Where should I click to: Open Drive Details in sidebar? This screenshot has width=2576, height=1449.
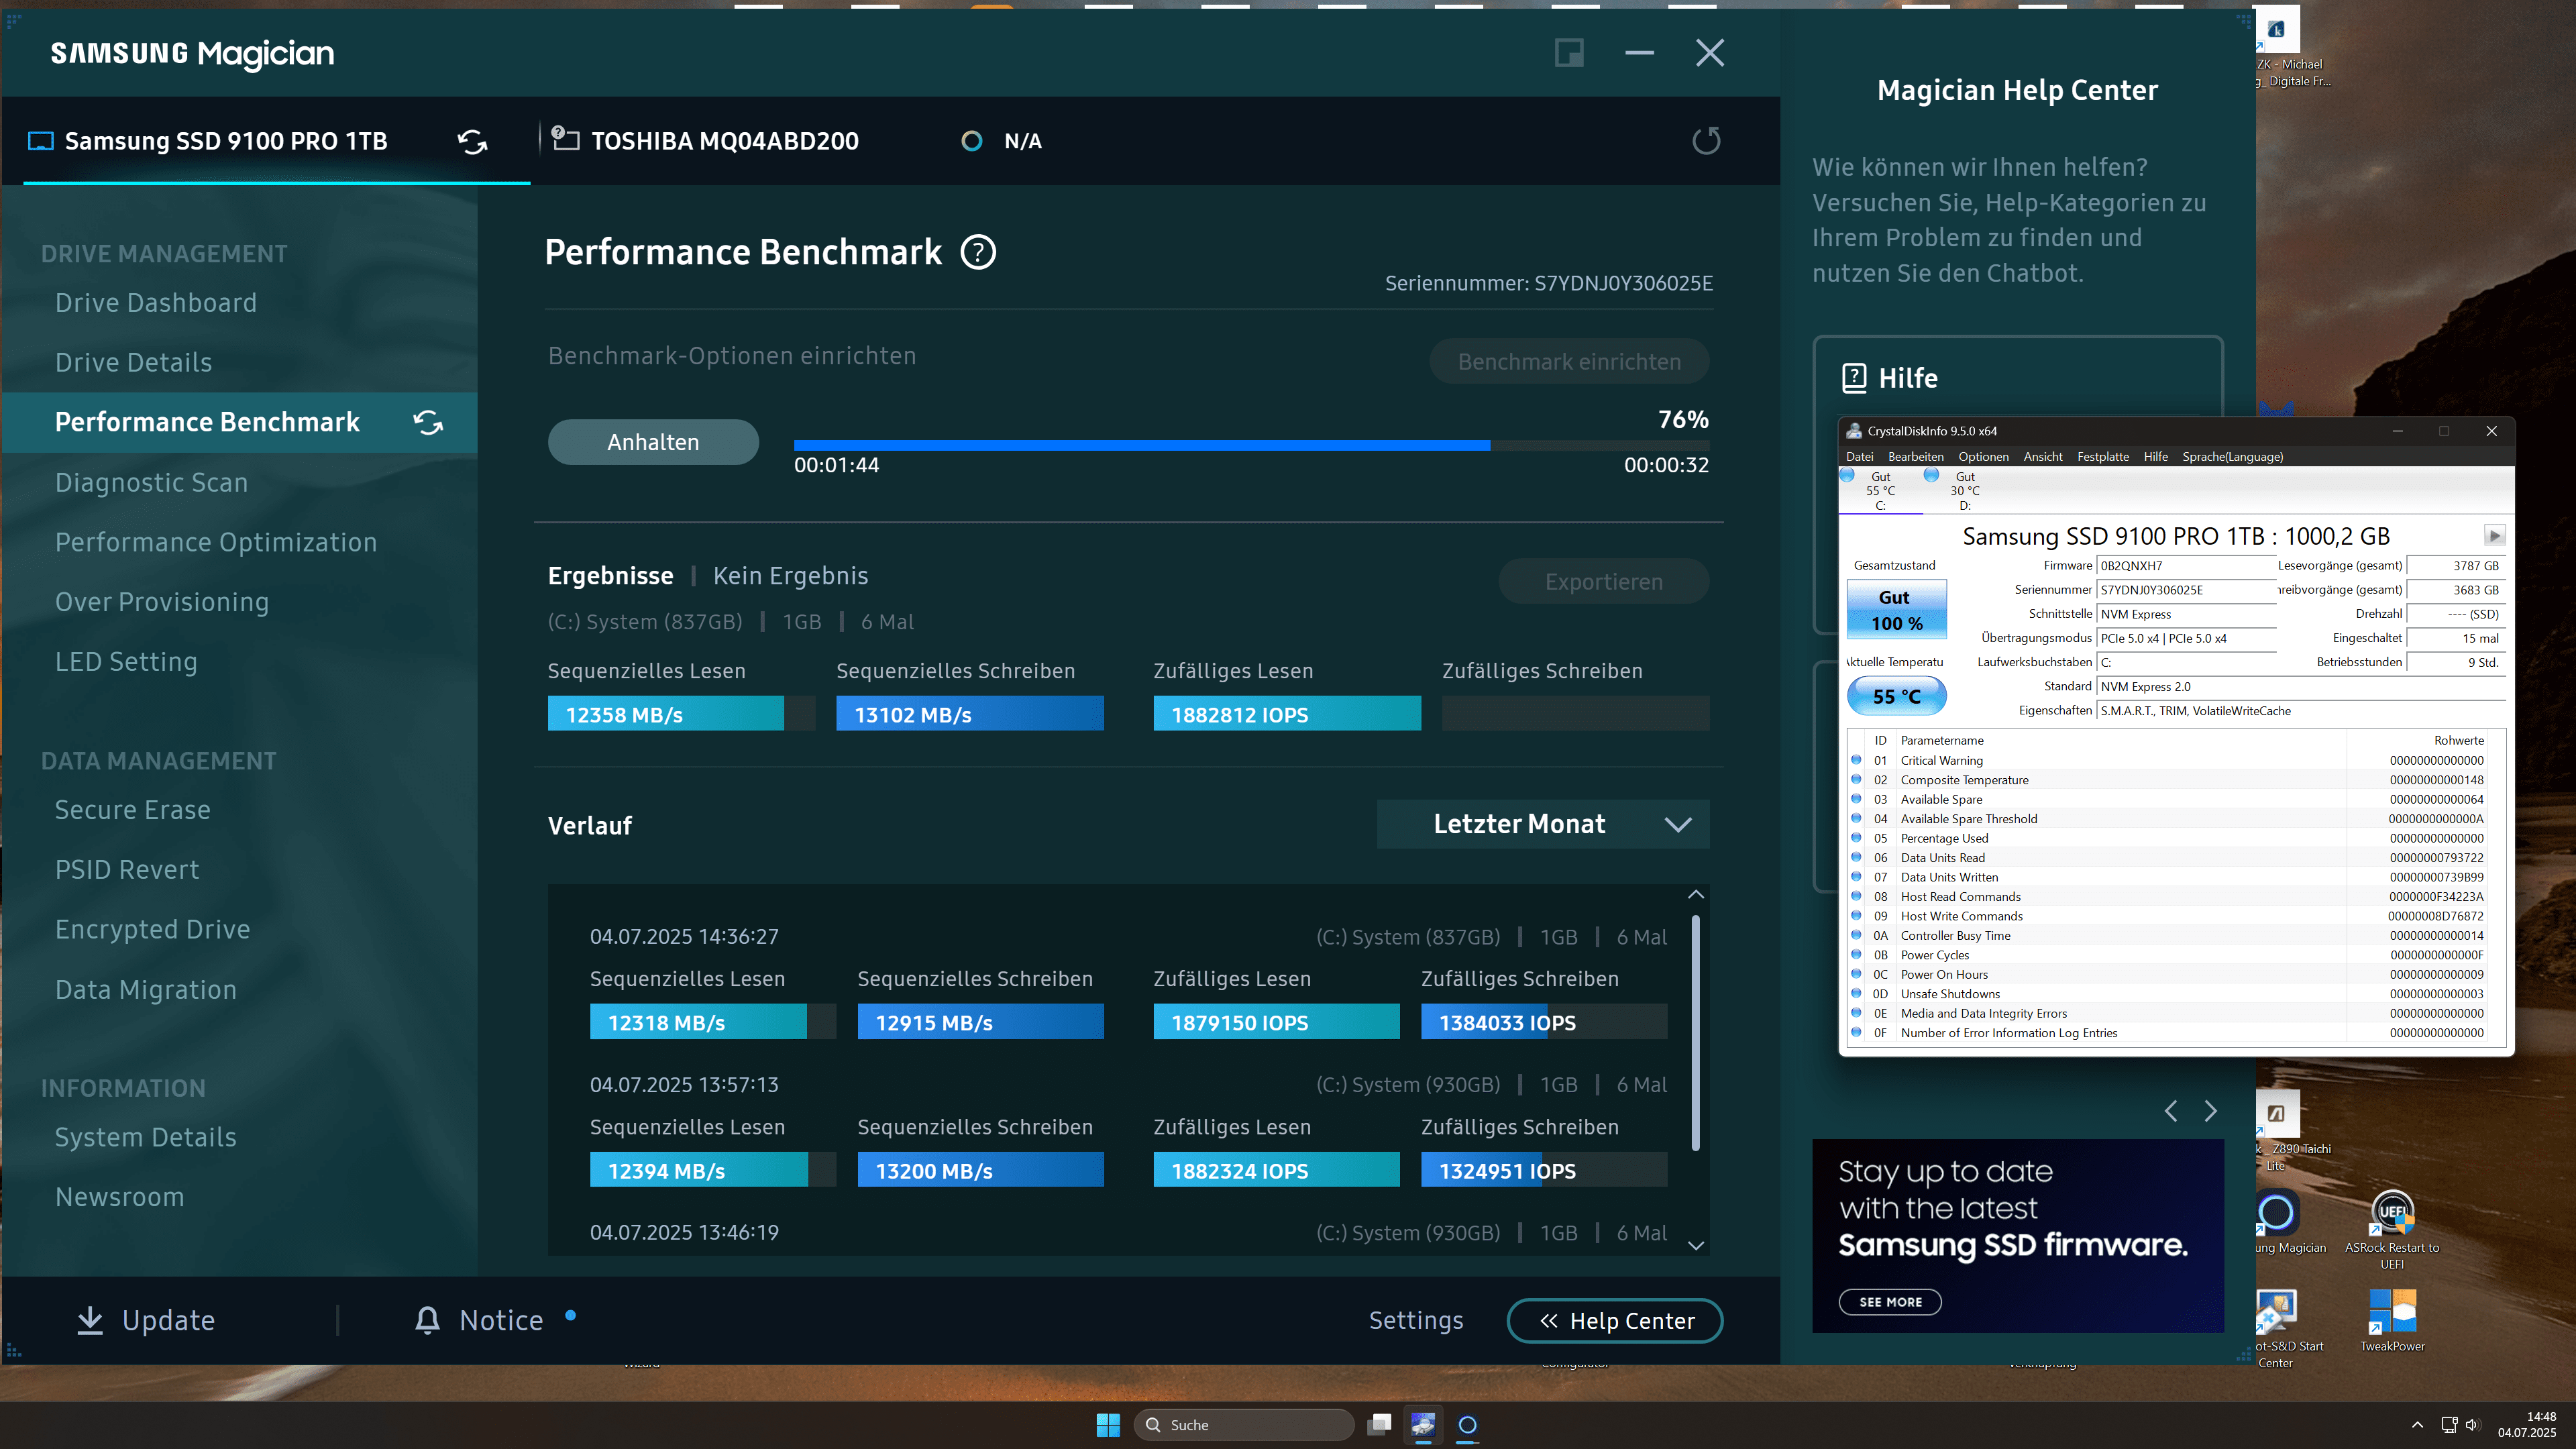click(x=133, y=362)
